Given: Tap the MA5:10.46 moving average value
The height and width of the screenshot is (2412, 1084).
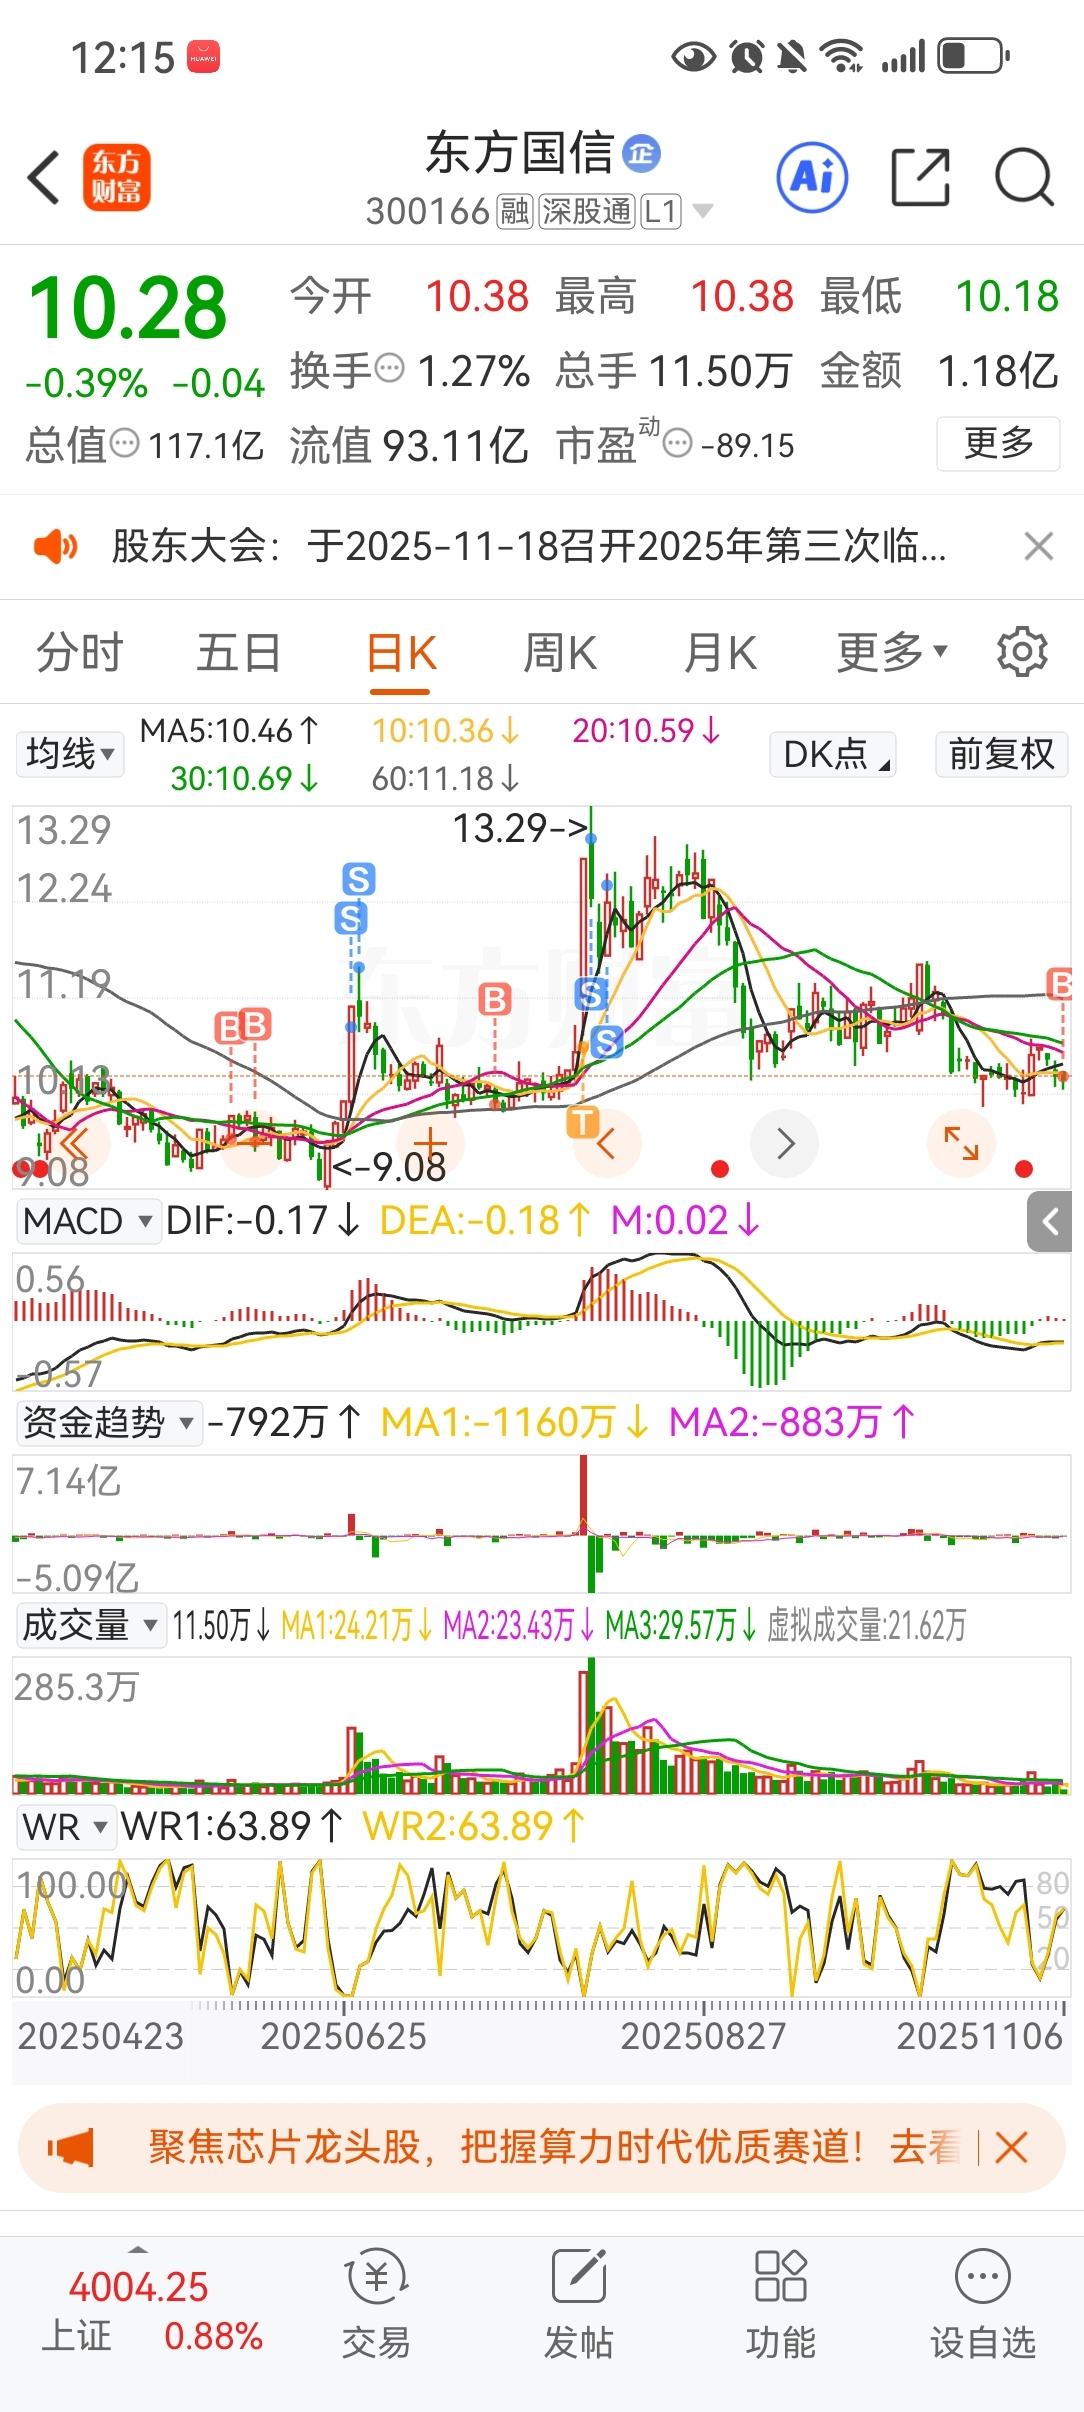Looking at the screenshot, I should (x=229, y=731).
